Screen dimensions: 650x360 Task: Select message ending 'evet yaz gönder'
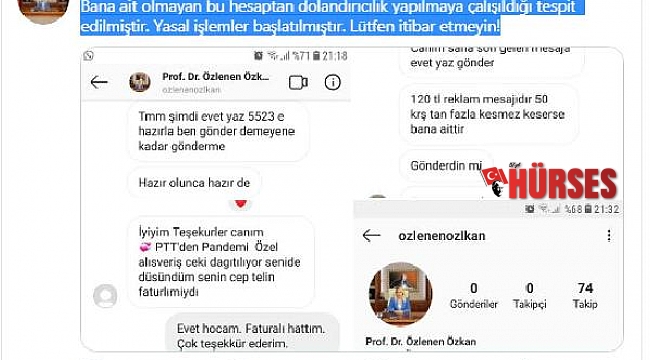[492, 62]
